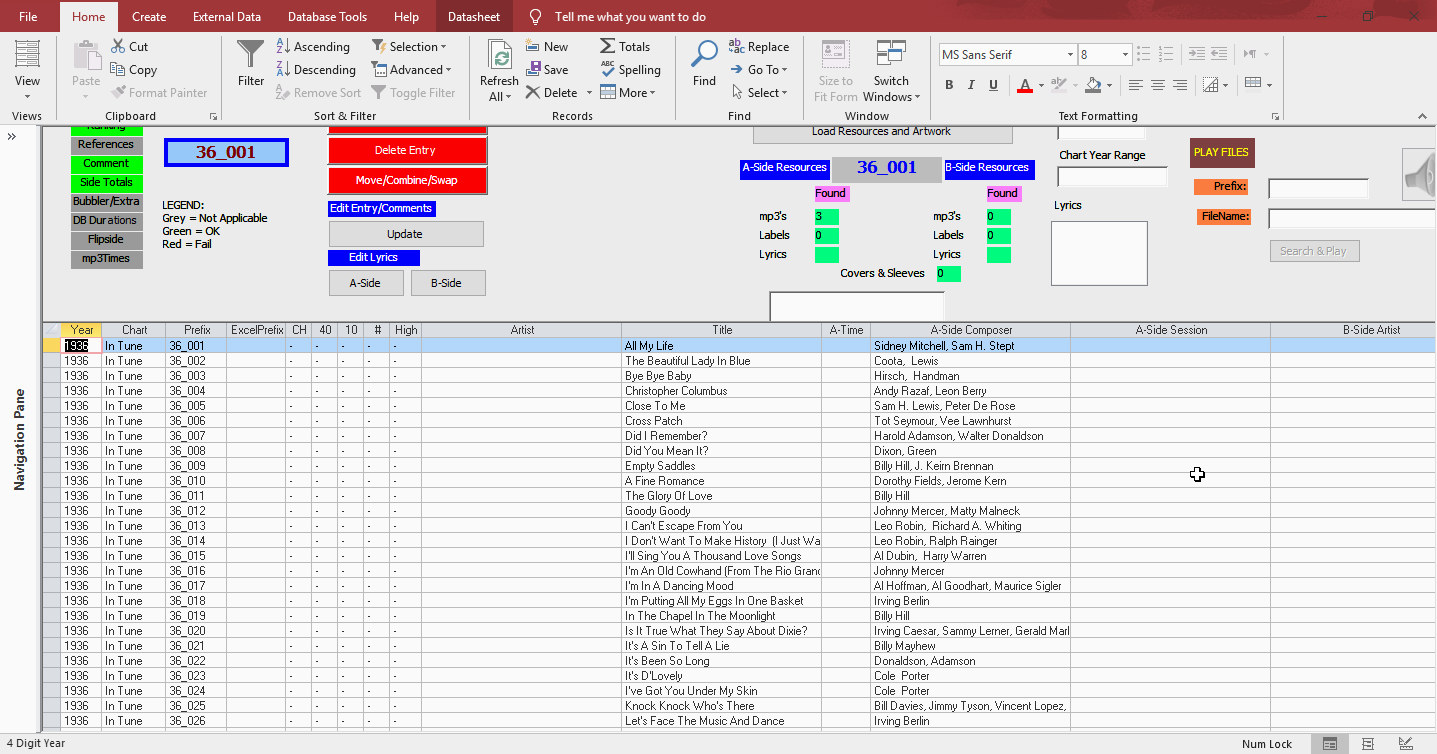
Task: Click the speaker icon beside Play Files
Action: coord(1420,175)
